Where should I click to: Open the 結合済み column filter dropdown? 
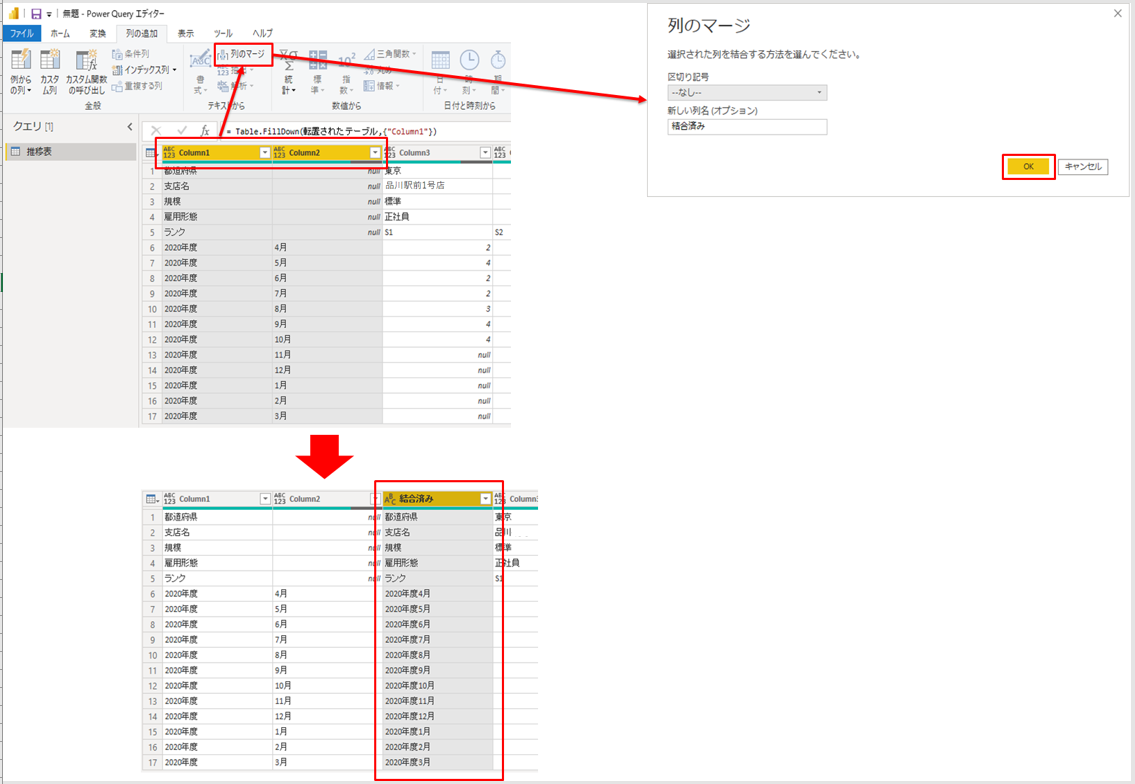pos(486,499)
